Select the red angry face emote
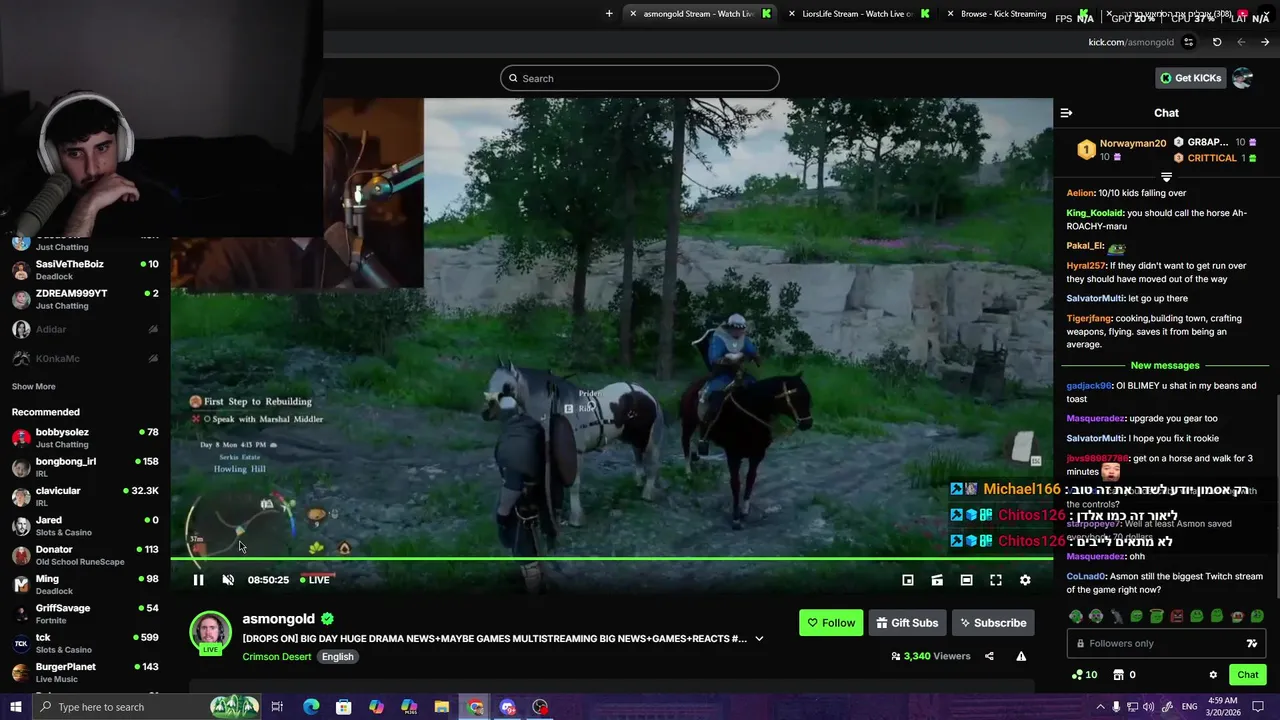1280x720 pixels. (x=1176, y=617)
